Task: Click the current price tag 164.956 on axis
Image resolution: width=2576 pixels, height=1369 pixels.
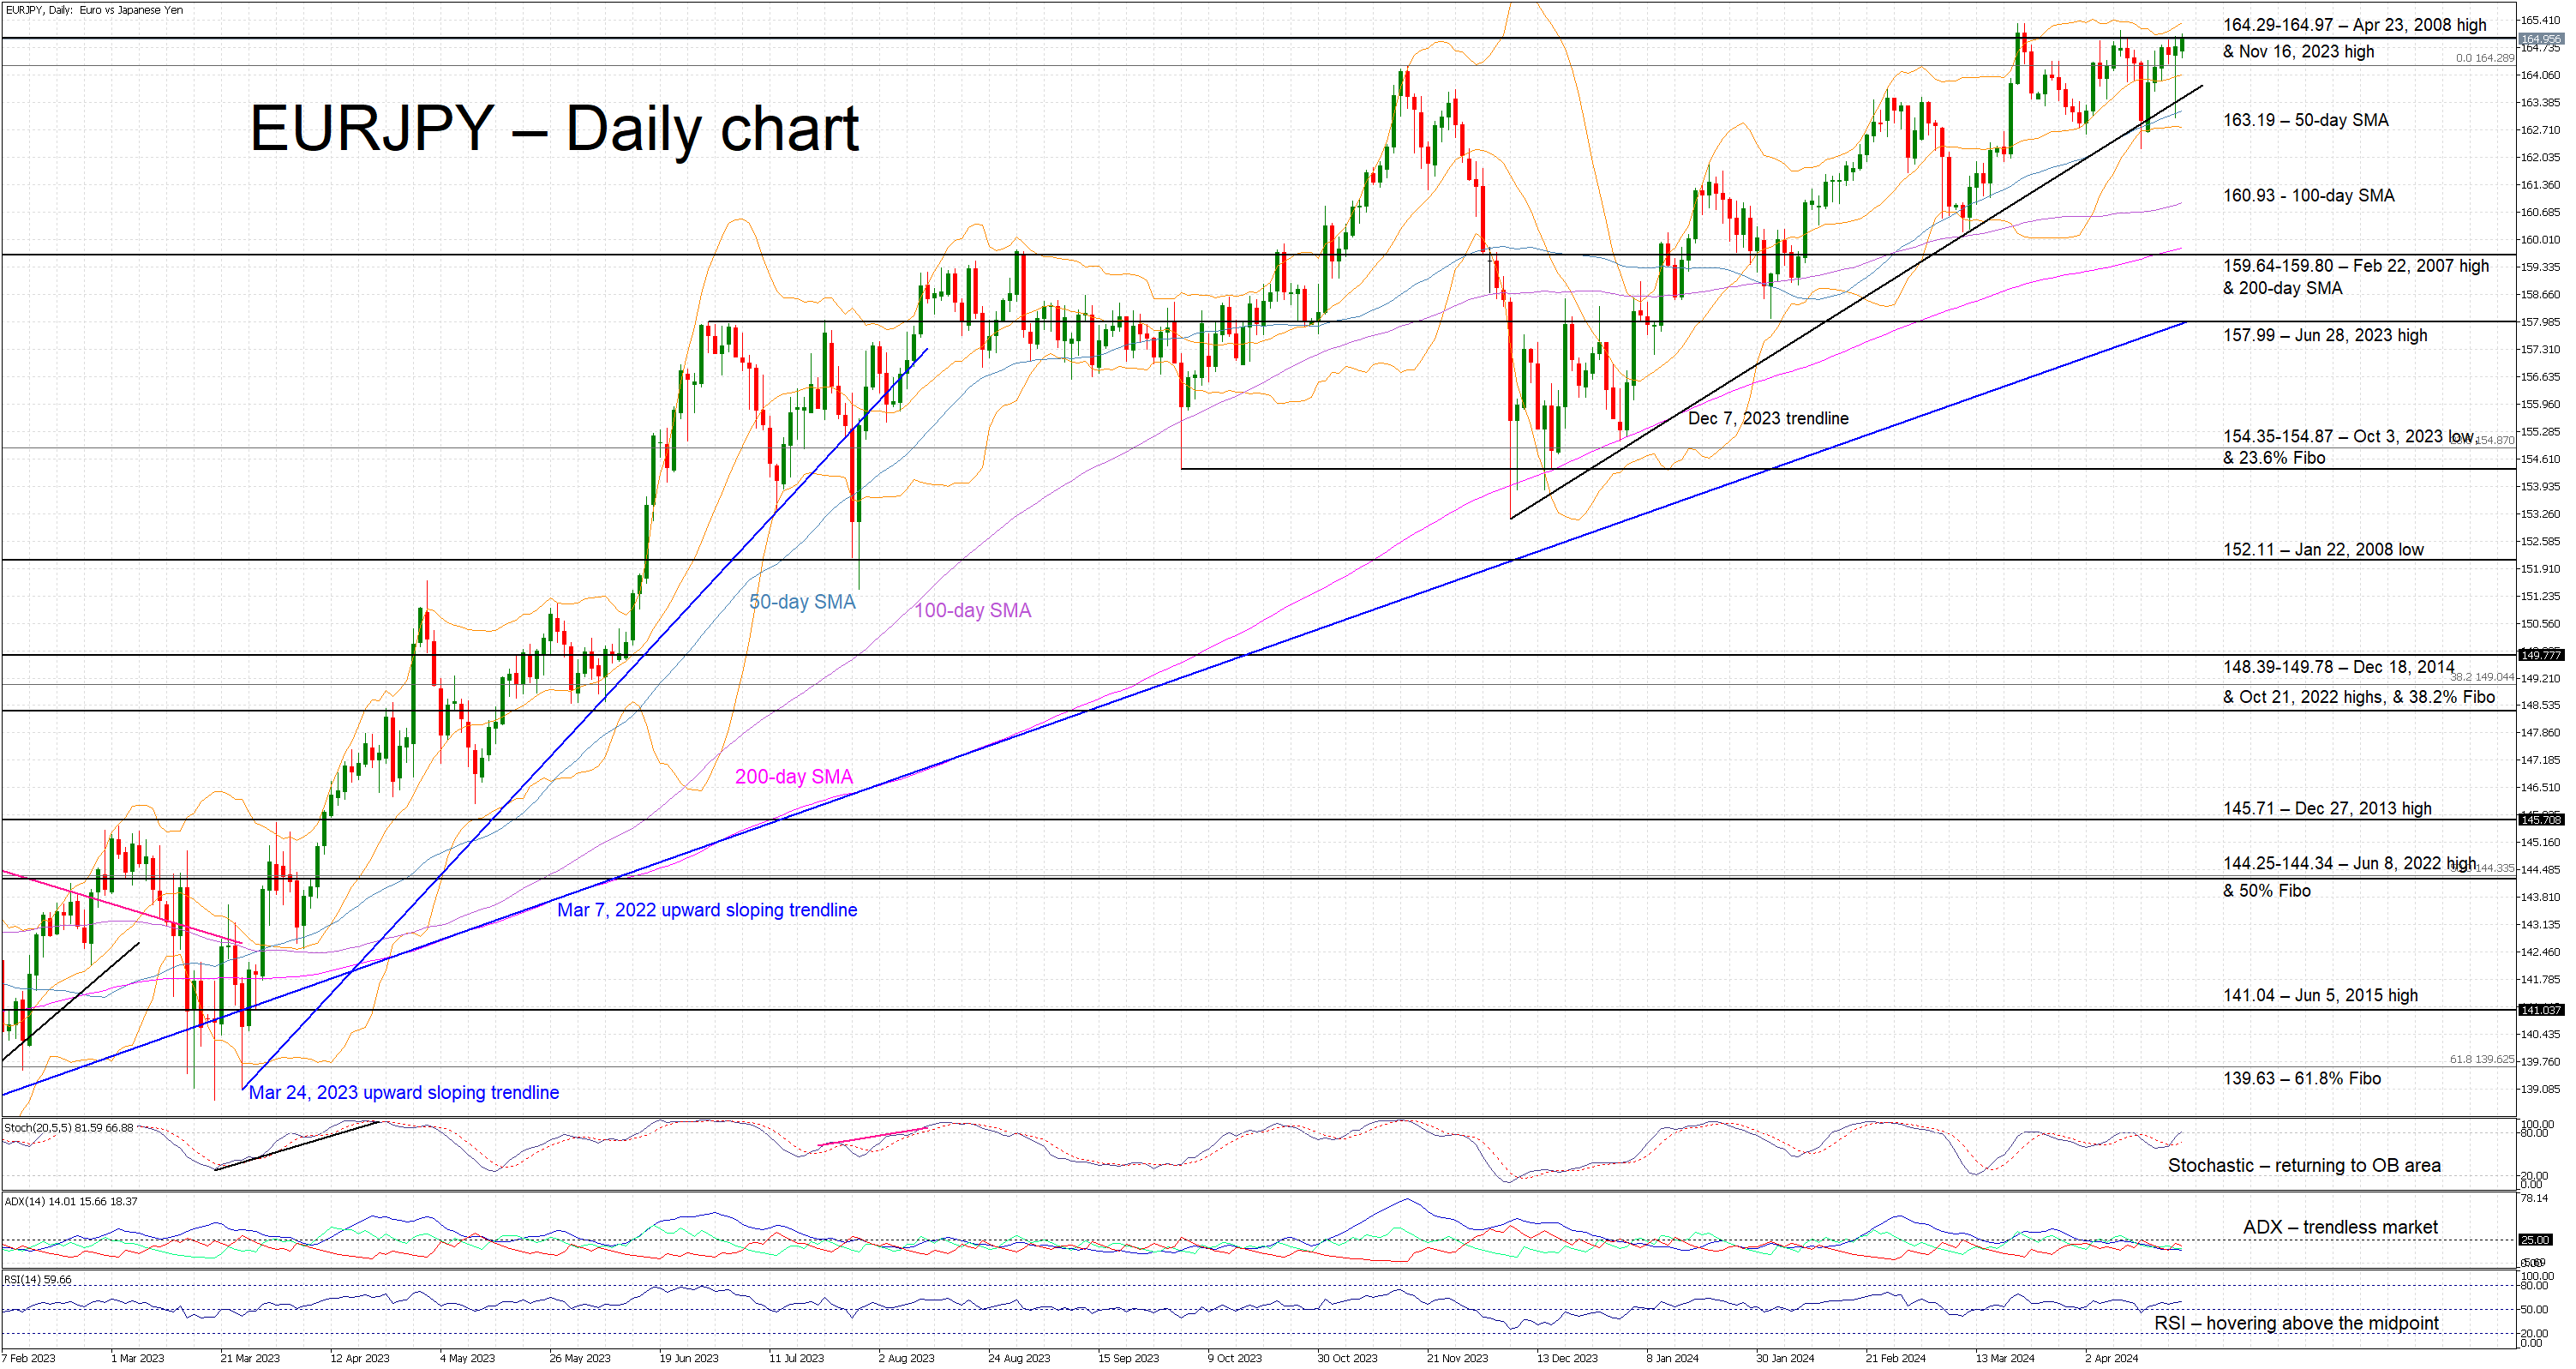Action: tap(2540, 39)
